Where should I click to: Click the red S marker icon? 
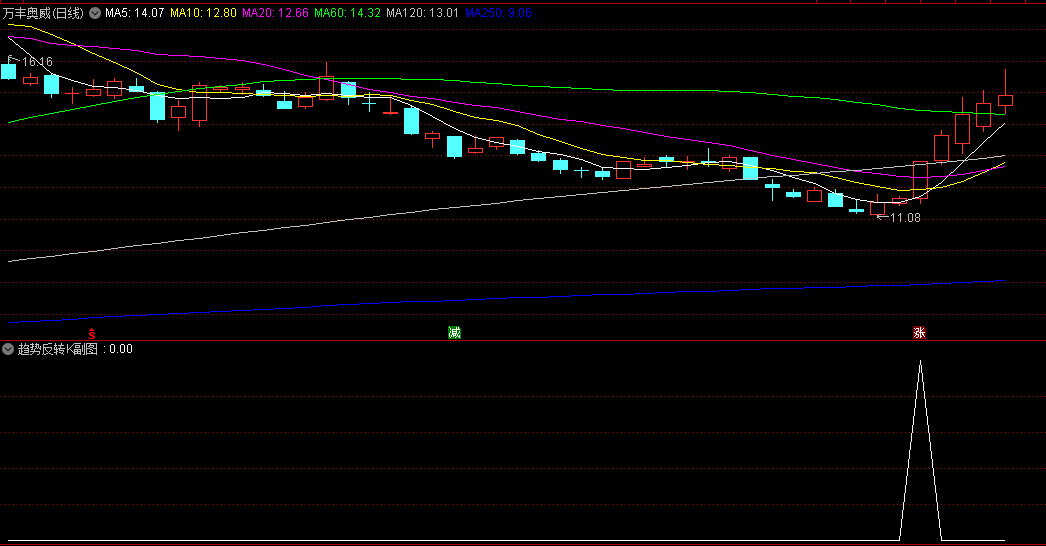point(92,334)
